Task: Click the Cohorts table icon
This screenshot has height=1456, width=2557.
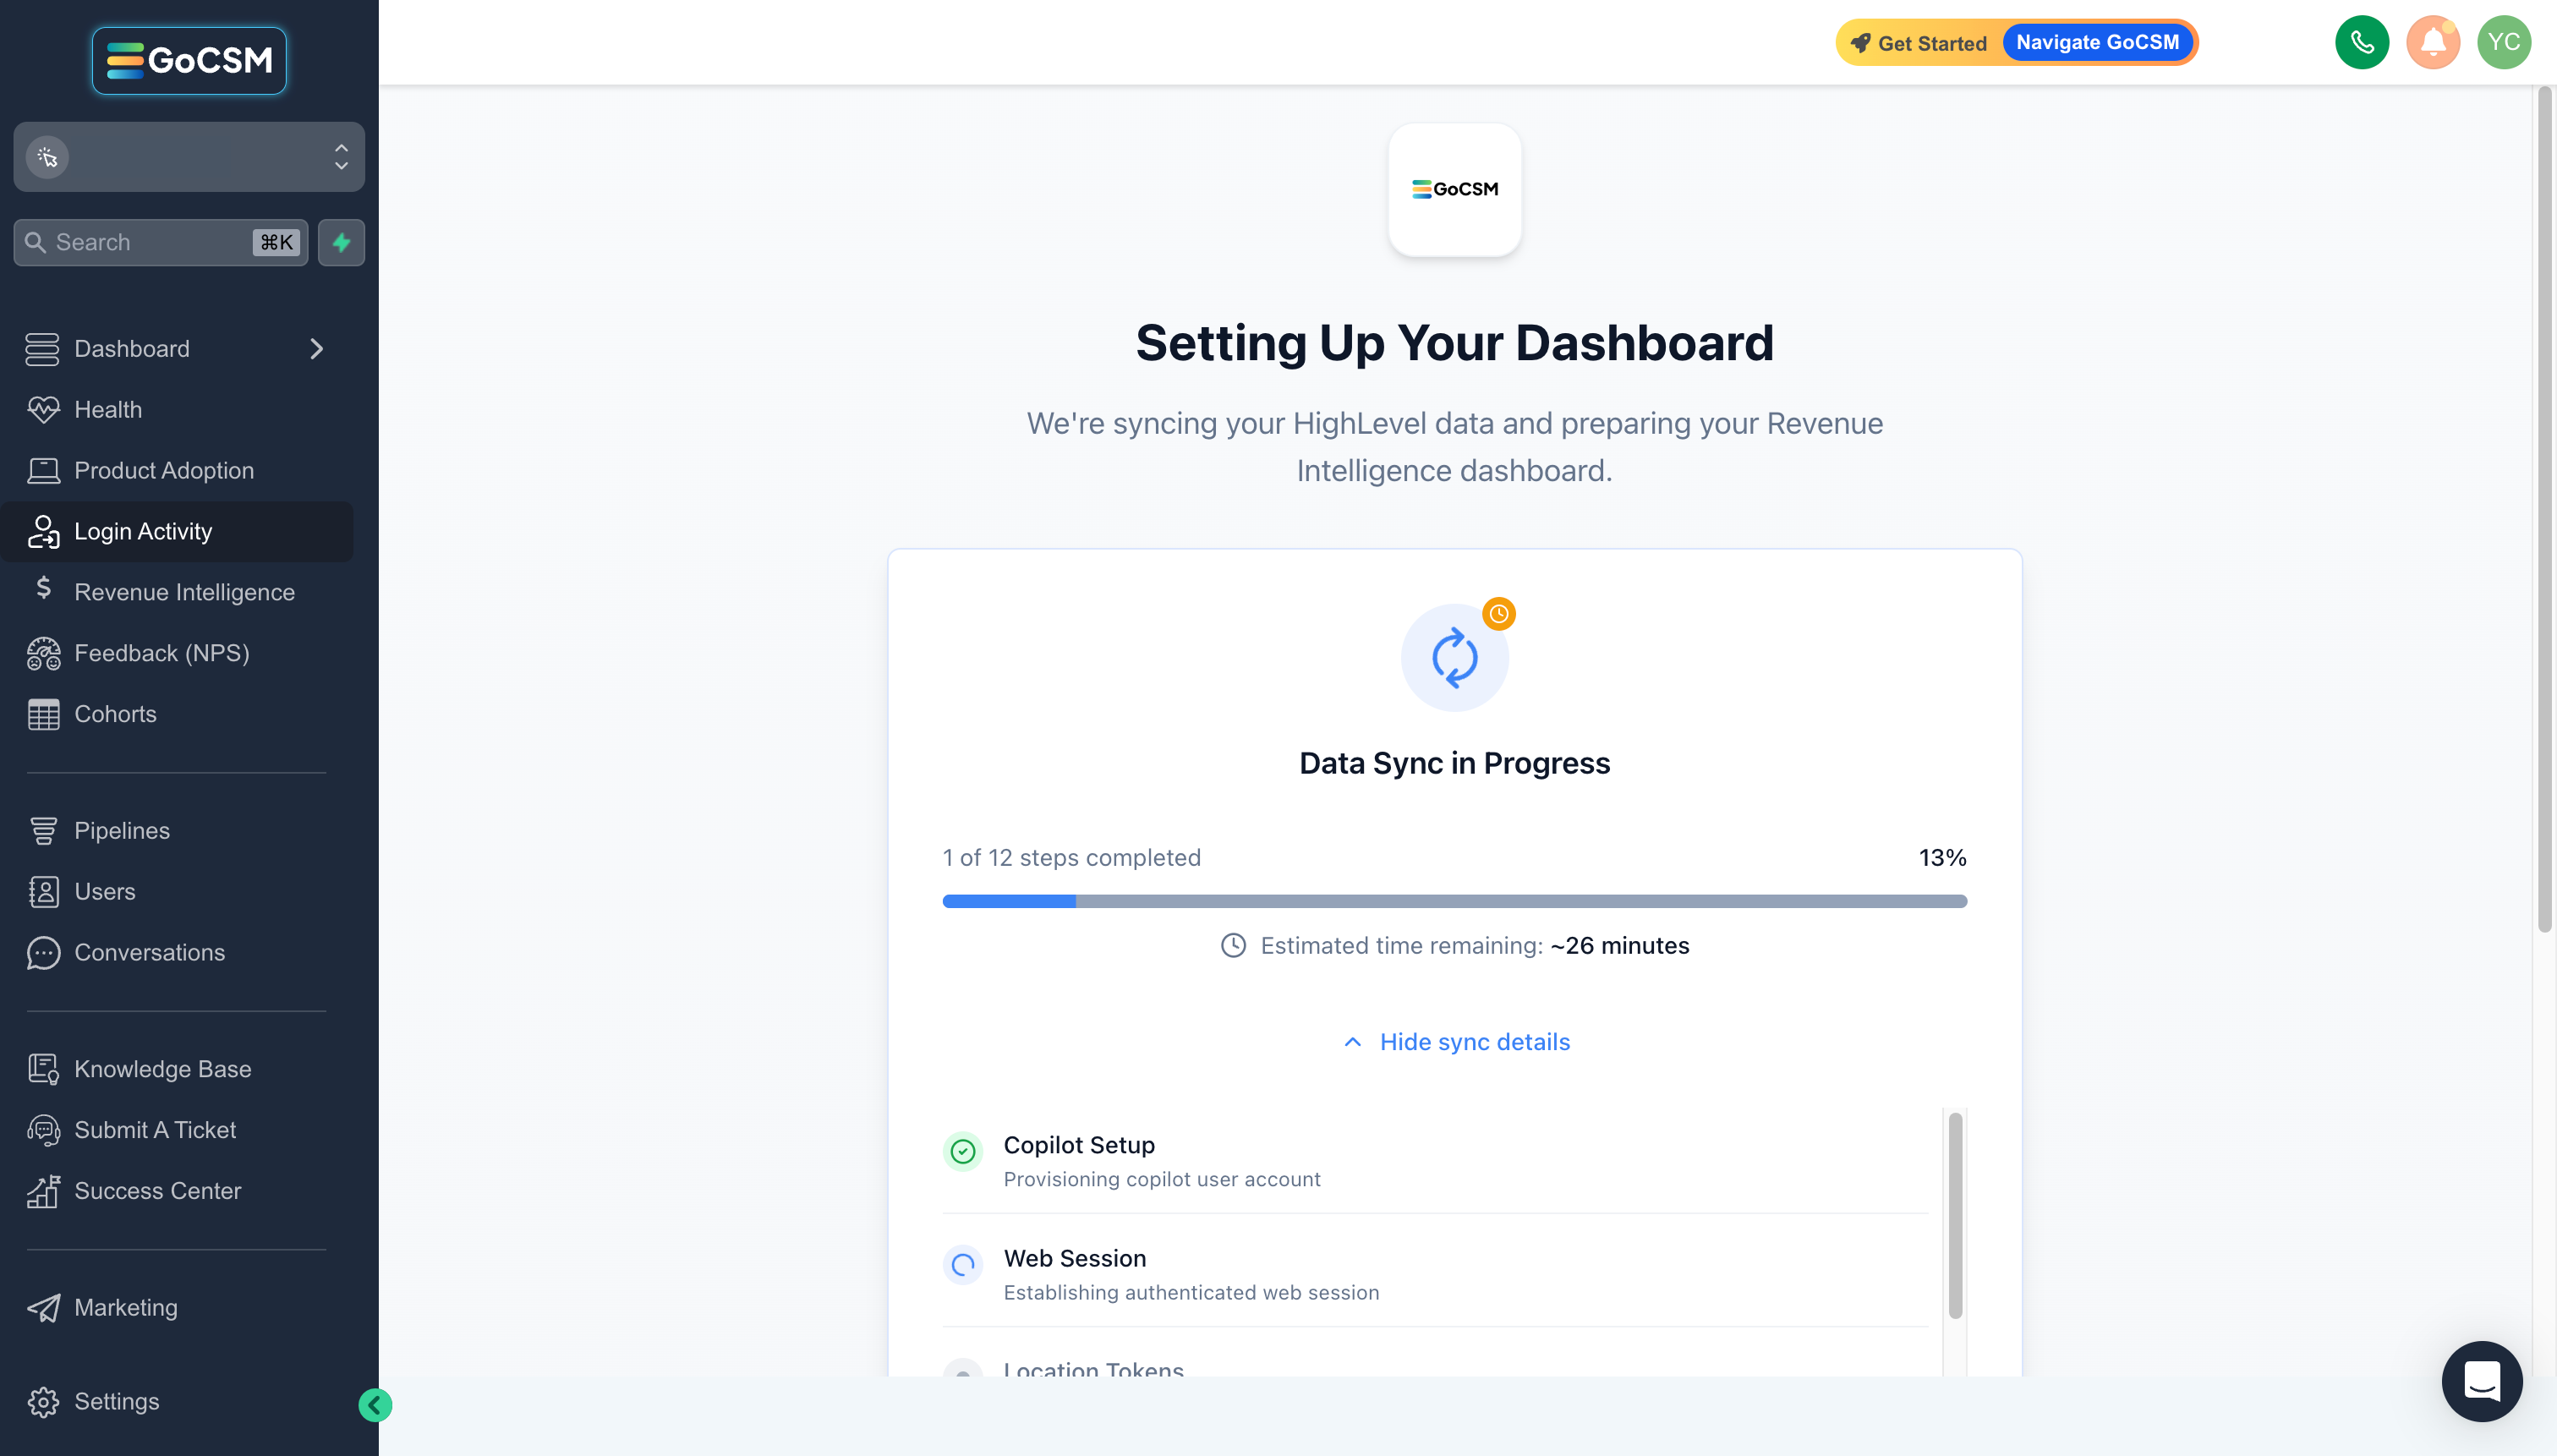Action: tap(43, 714)
